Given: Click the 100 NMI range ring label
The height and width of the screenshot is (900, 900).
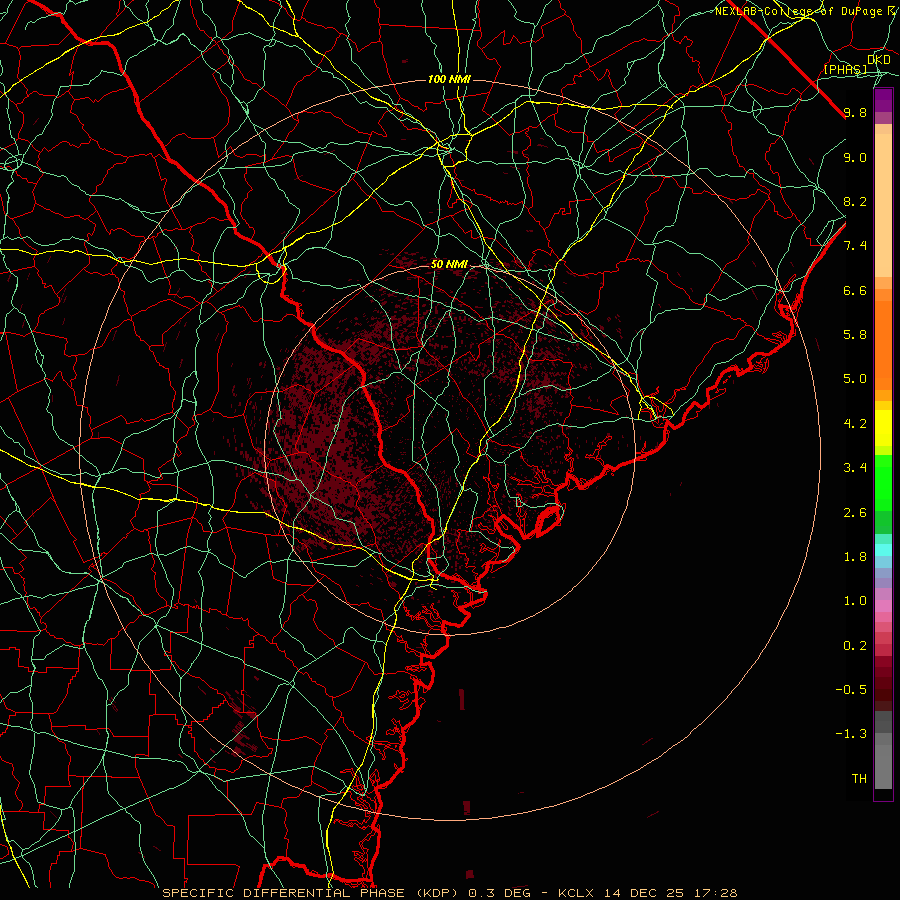Looking at the screenshot, I should click(x=449, y=79).
